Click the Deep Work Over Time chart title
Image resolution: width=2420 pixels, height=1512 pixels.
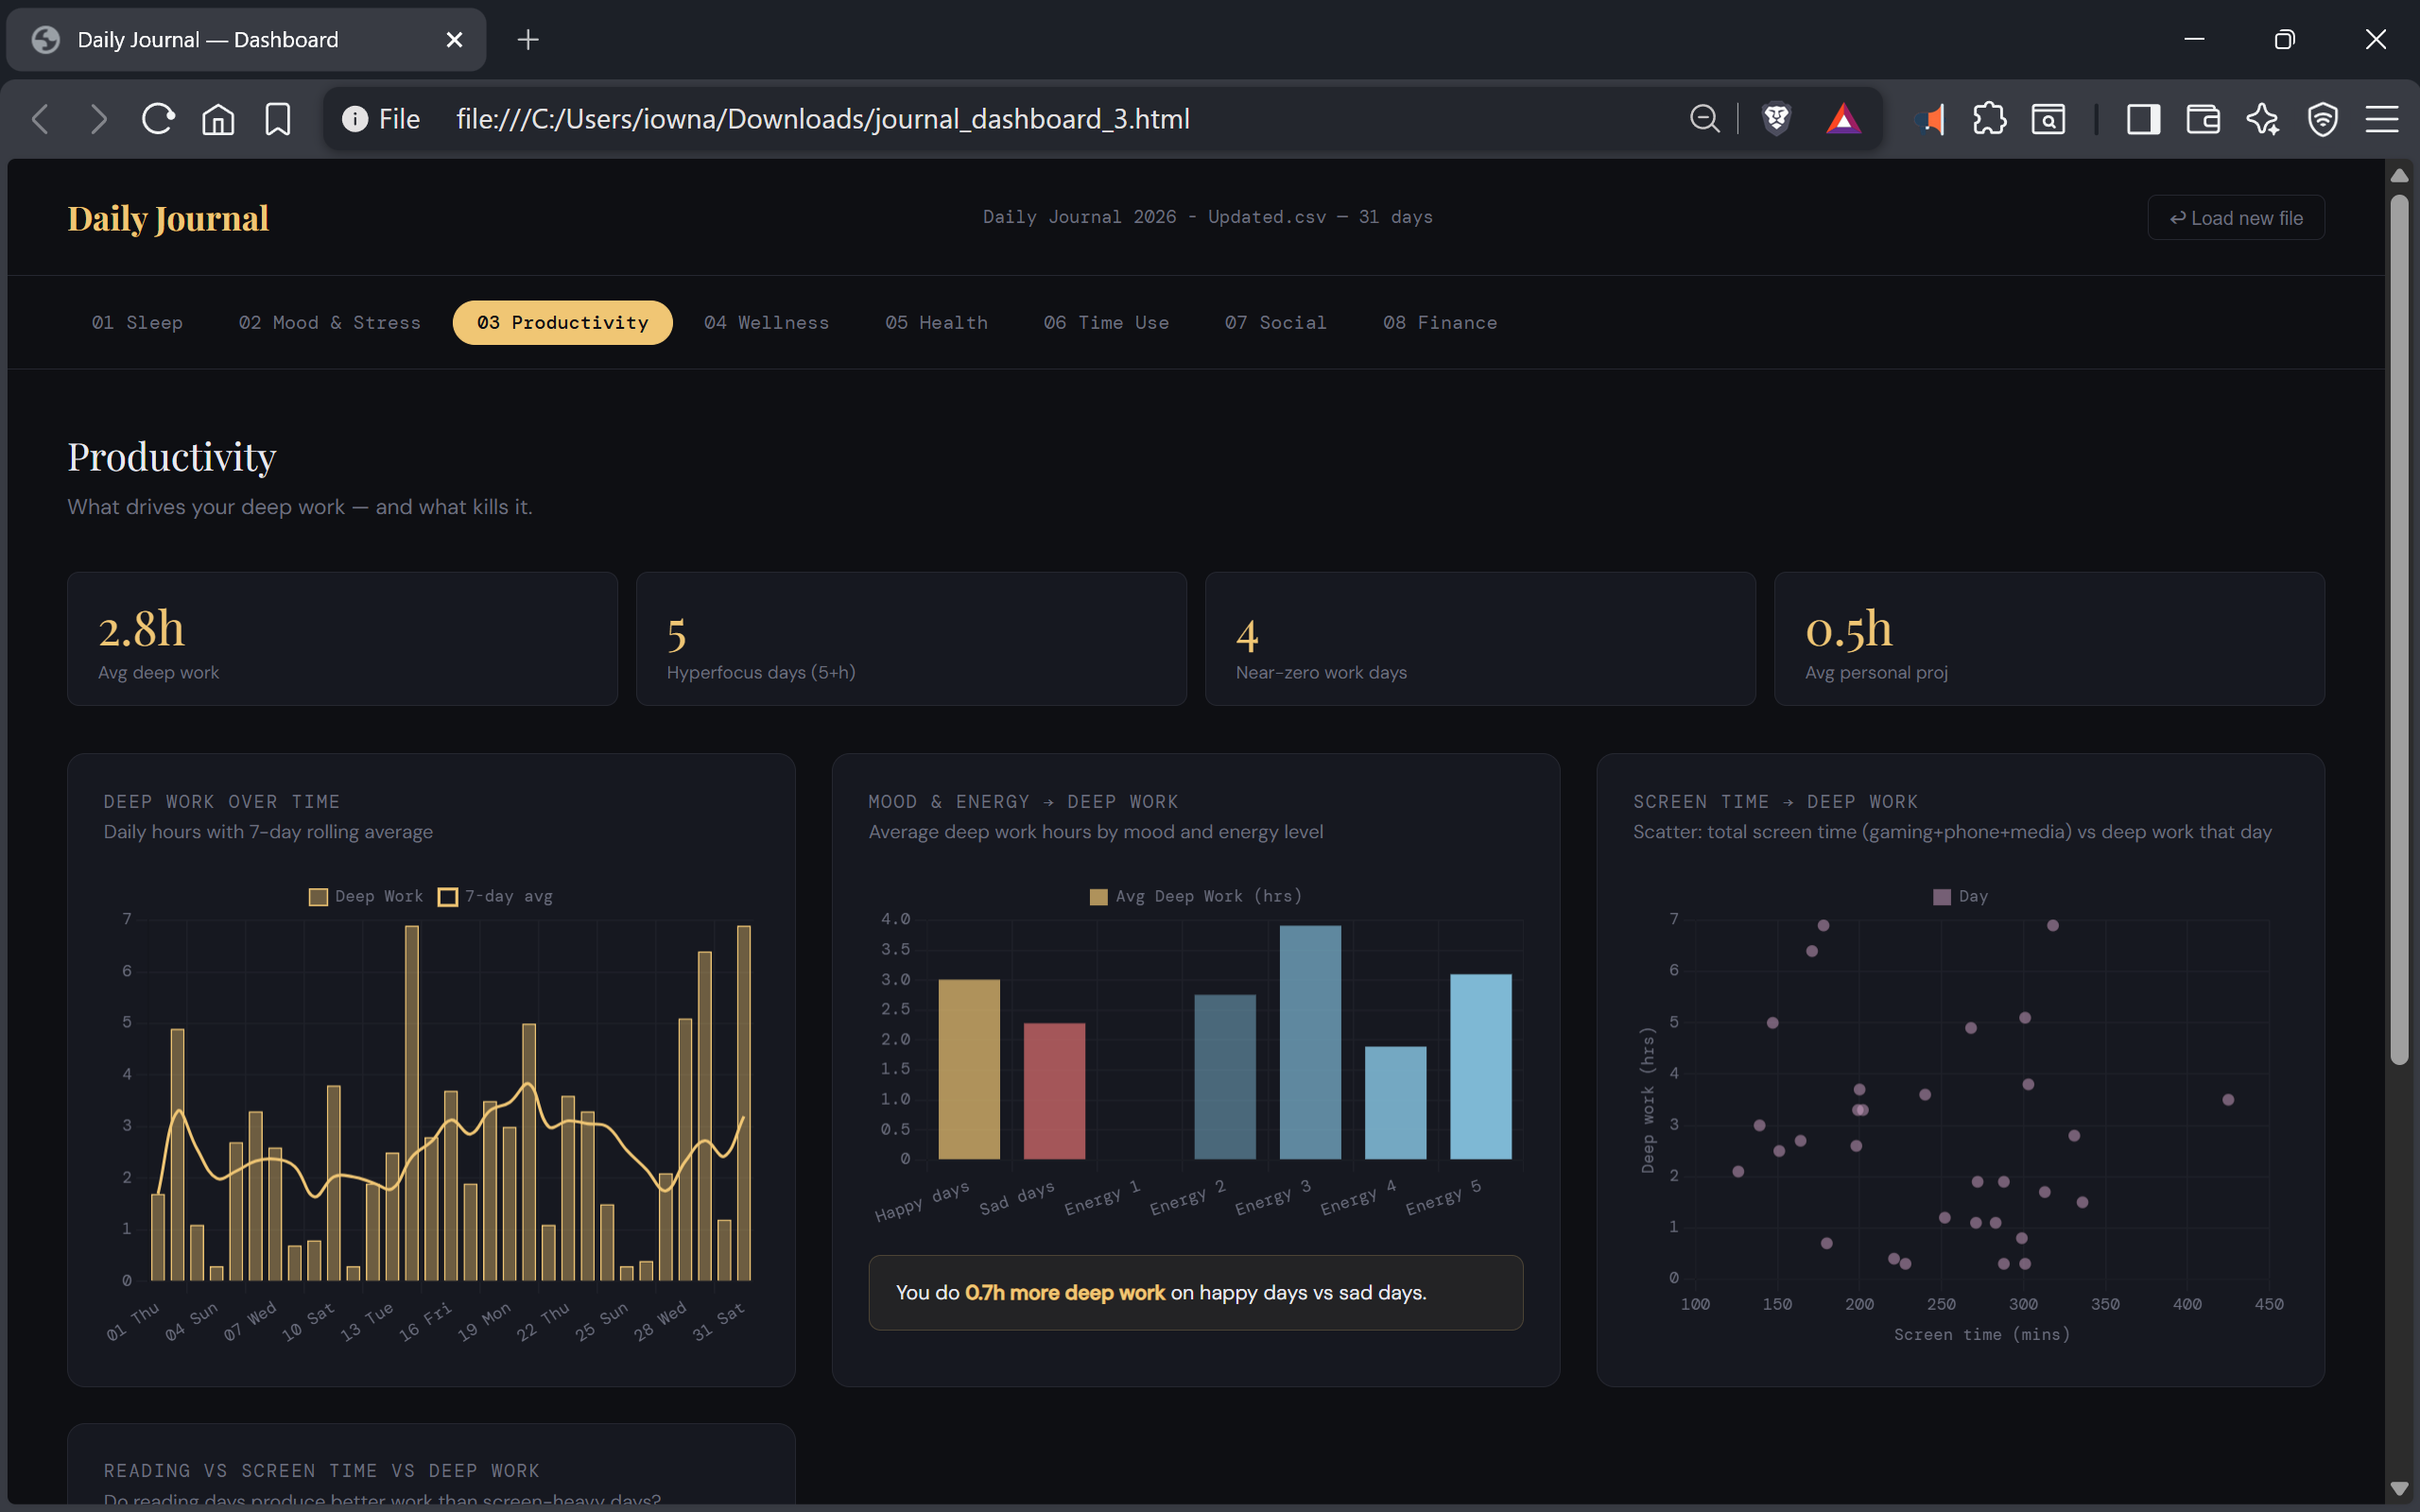point(222,801)
